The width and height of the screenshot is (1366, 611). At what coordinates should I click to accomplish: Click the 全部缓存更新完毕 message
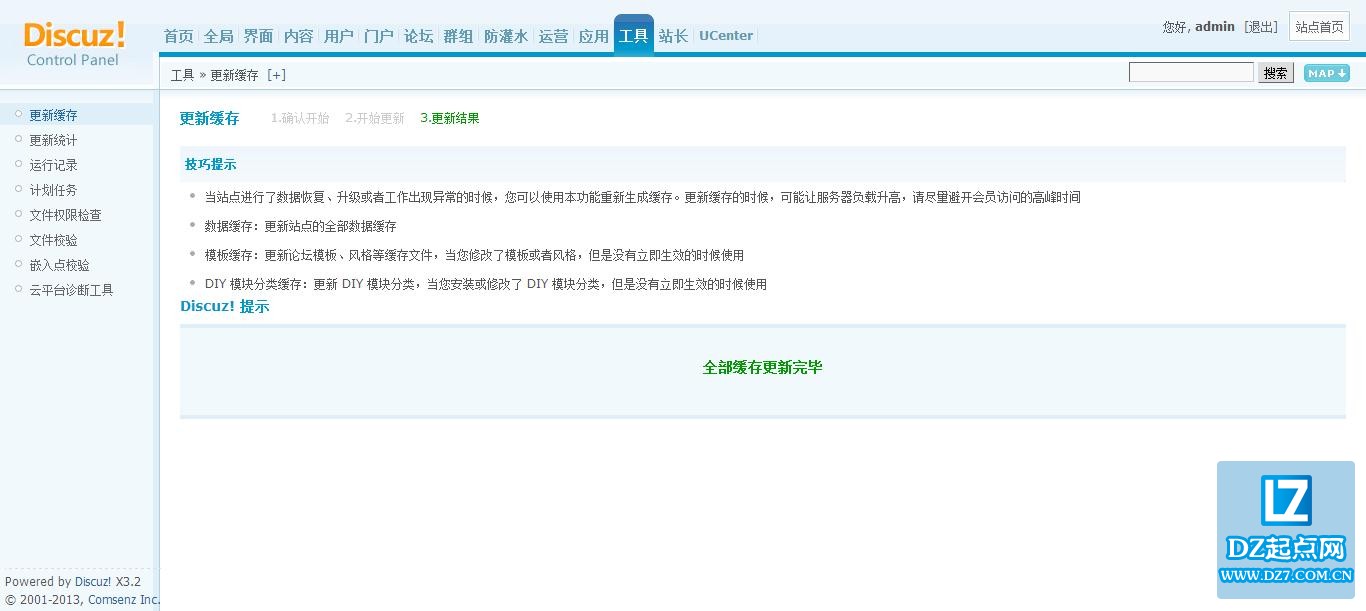763,367
